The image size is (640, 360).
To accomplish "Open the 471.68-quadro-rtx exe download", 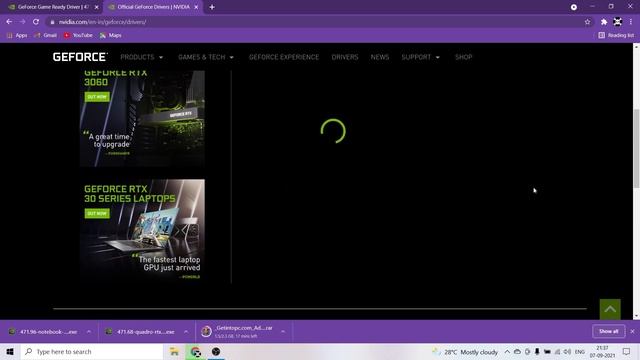I will (140, 332).
